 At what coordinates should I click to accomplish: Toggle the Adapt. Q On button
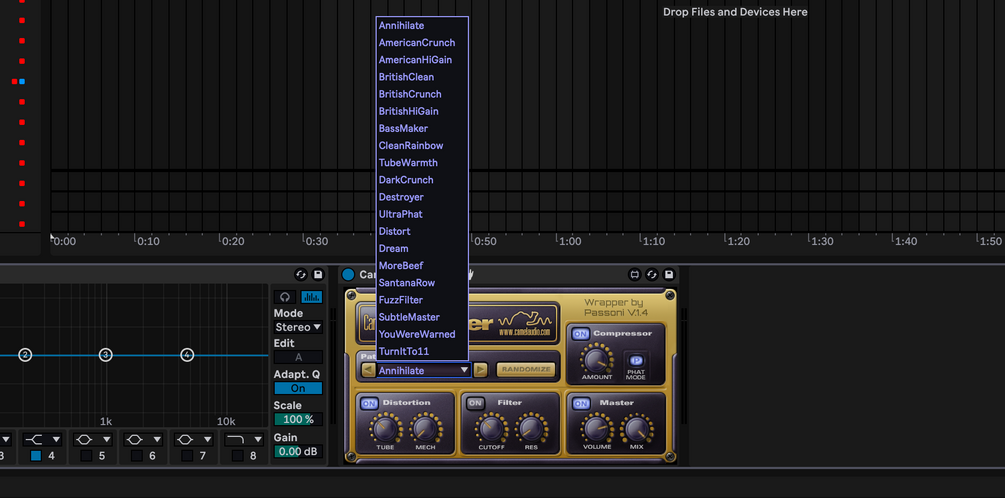(298, 388)
